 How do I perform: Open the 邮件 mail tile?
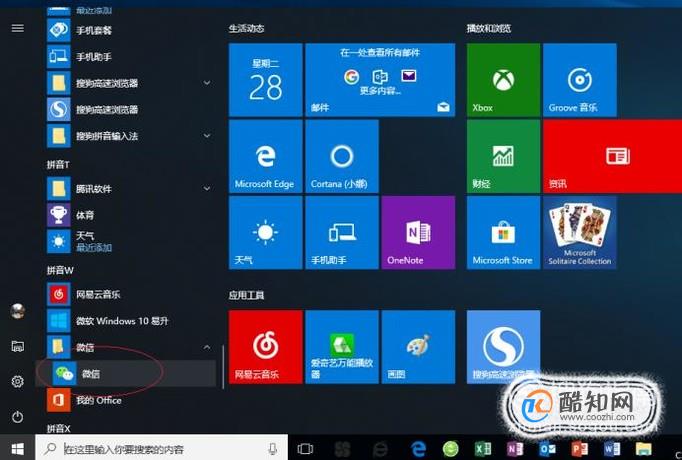[380, 80]
